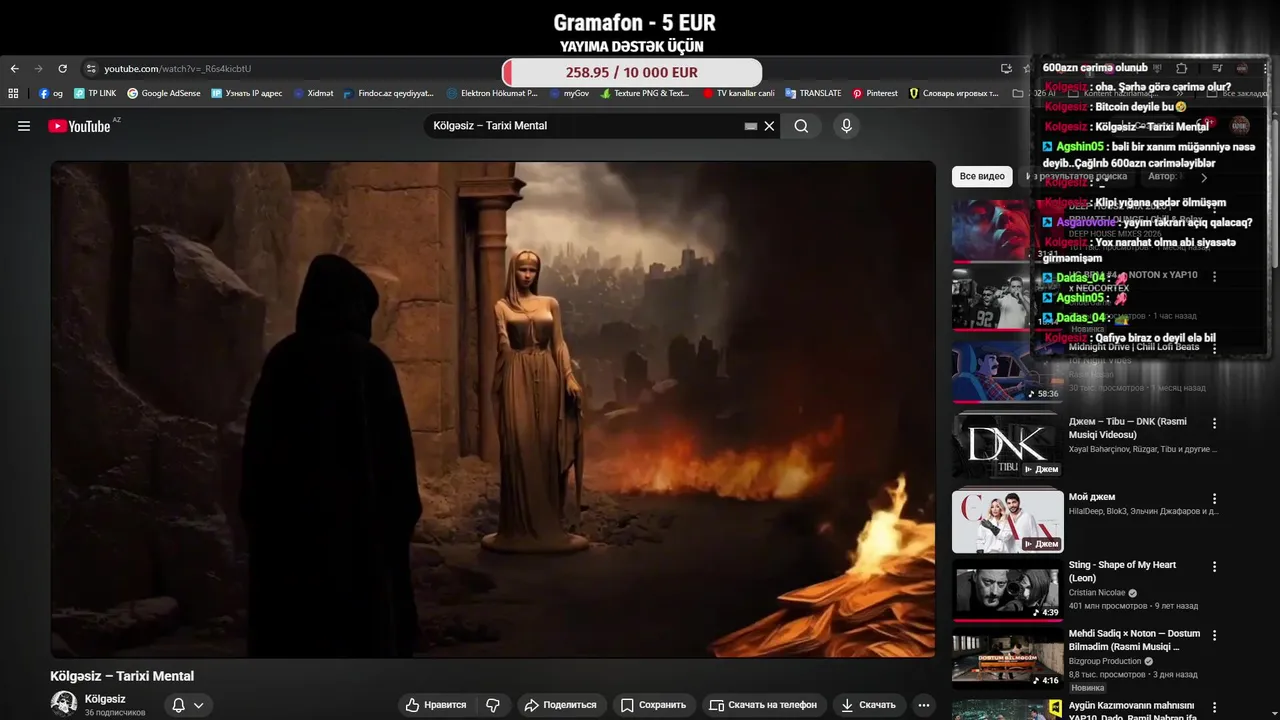Open the YouTube hamburger guide menu

(24, 126)
